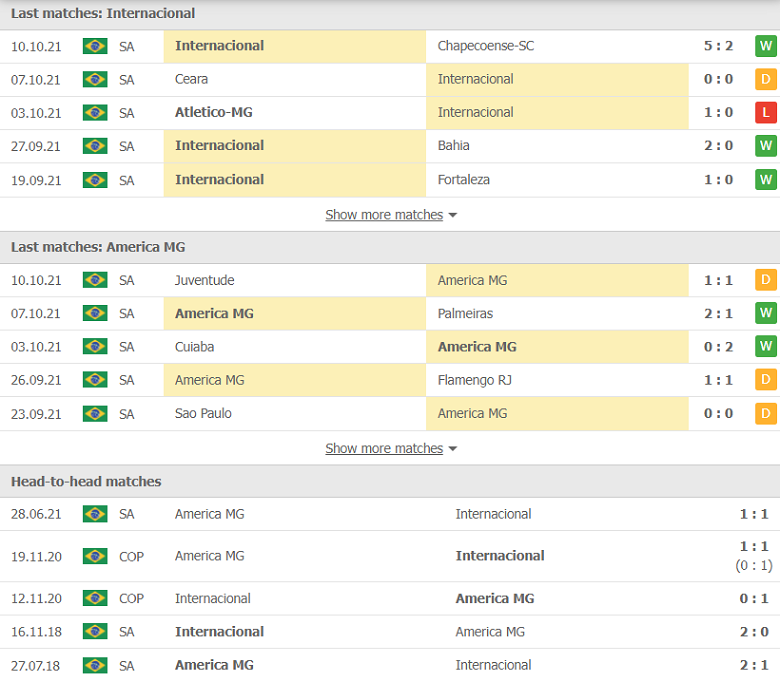This screenshot has height=682, width=780.
Task: Click 0 : 2 score of Cuiaba match
Action: [x=718, y=347]
